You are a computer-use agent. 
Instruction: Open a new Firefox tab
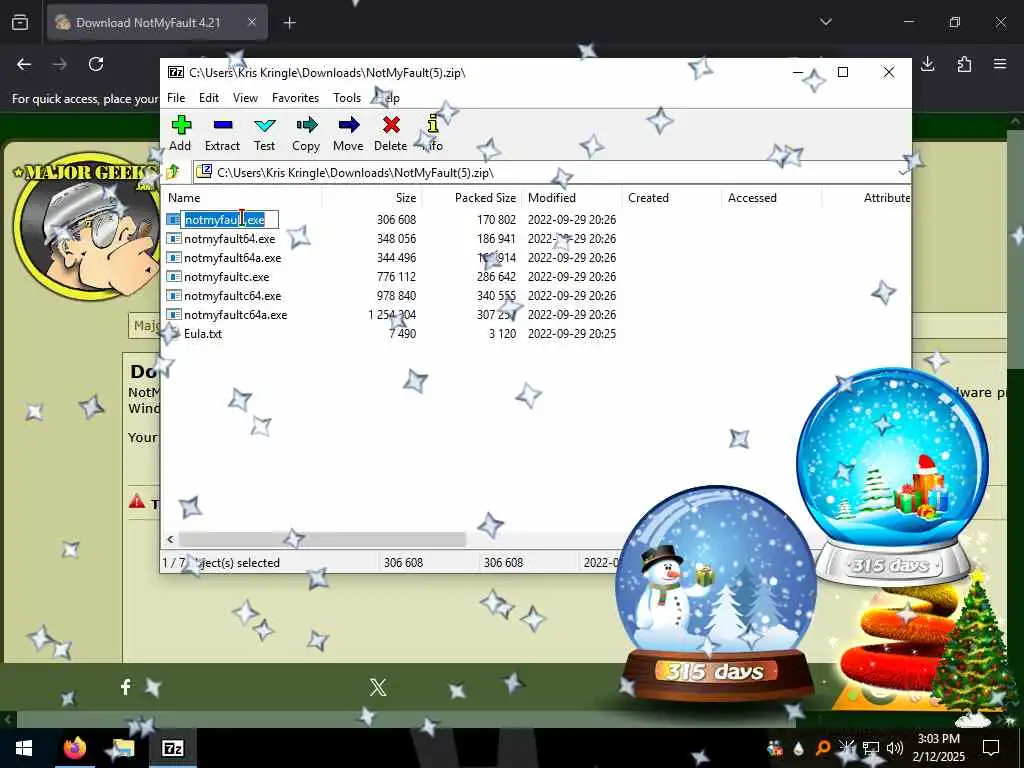click(x=289, y=23)
